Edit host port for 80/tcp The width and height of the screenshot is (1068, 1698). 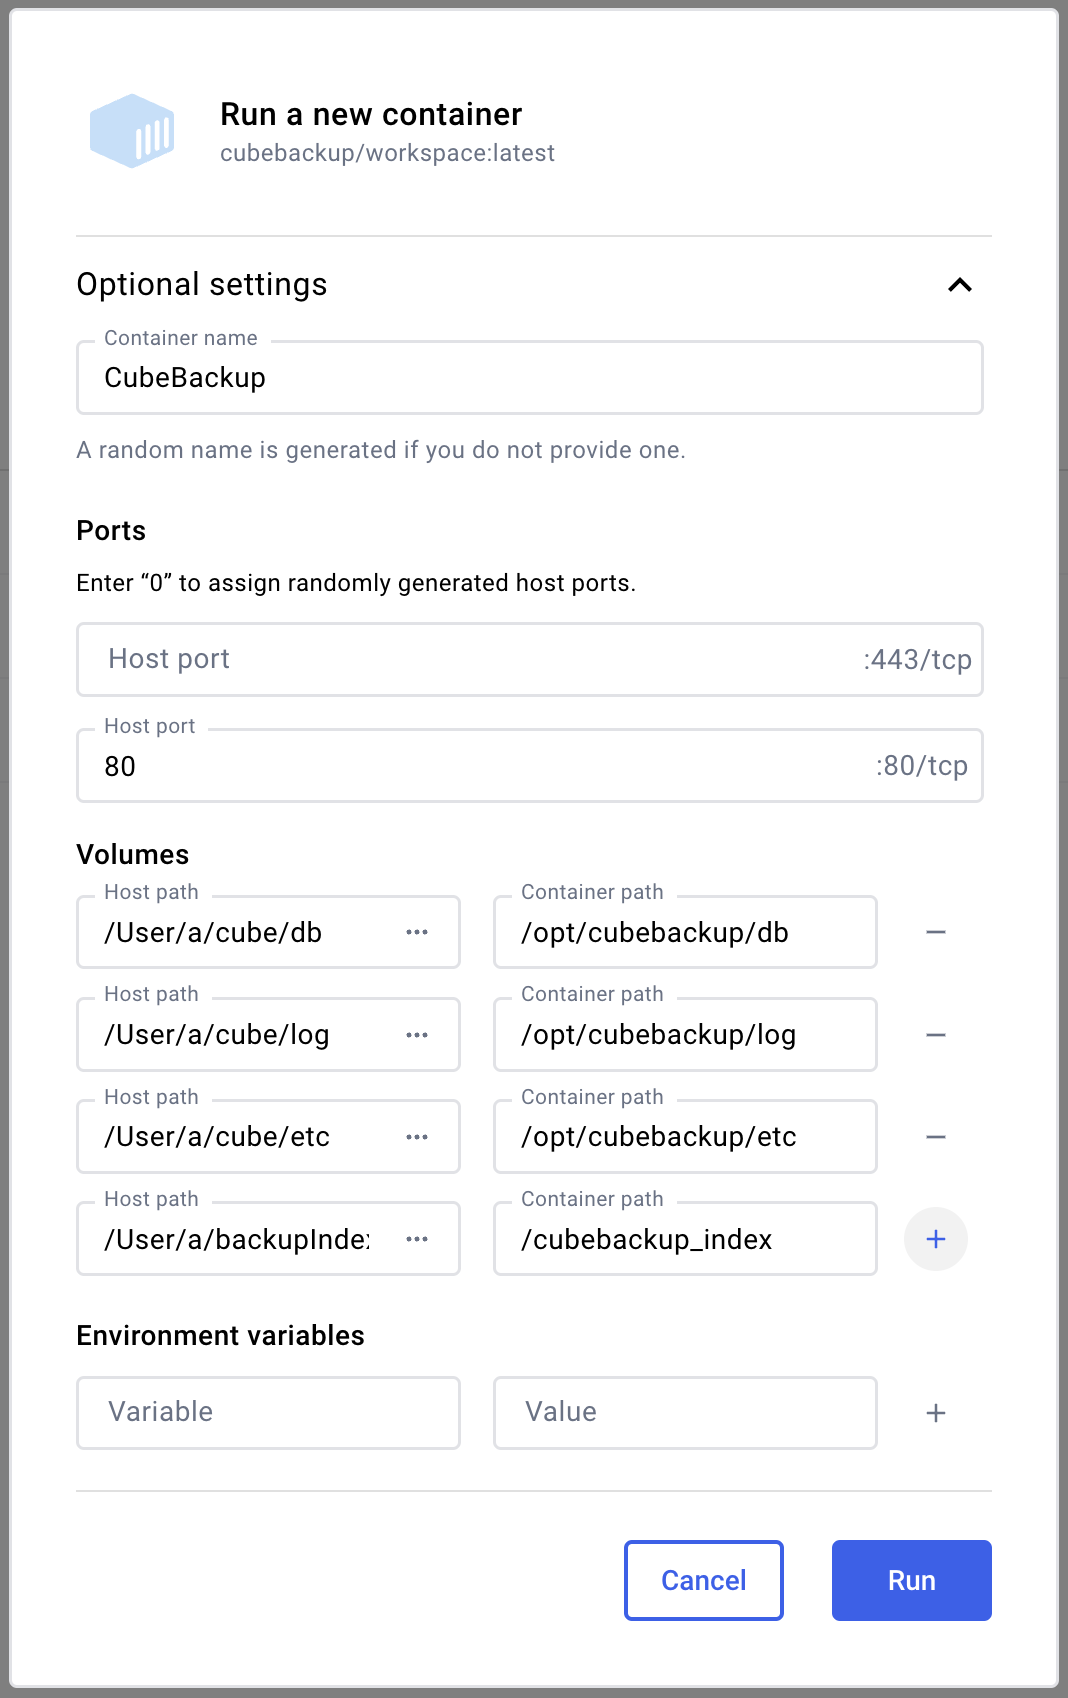(530, 766)
